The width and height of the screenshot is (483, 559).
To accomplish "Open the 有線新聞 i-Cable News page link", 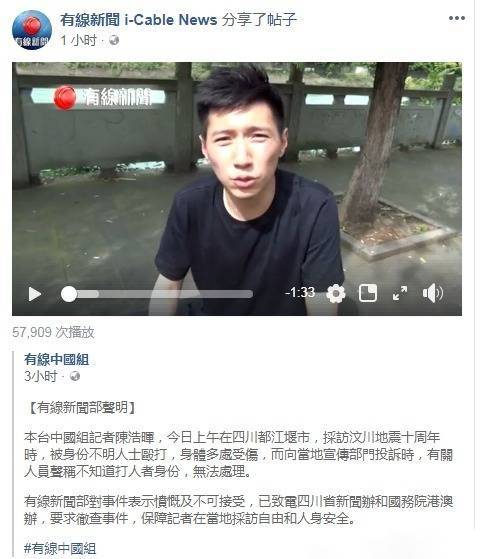I will tap(138, 20).
